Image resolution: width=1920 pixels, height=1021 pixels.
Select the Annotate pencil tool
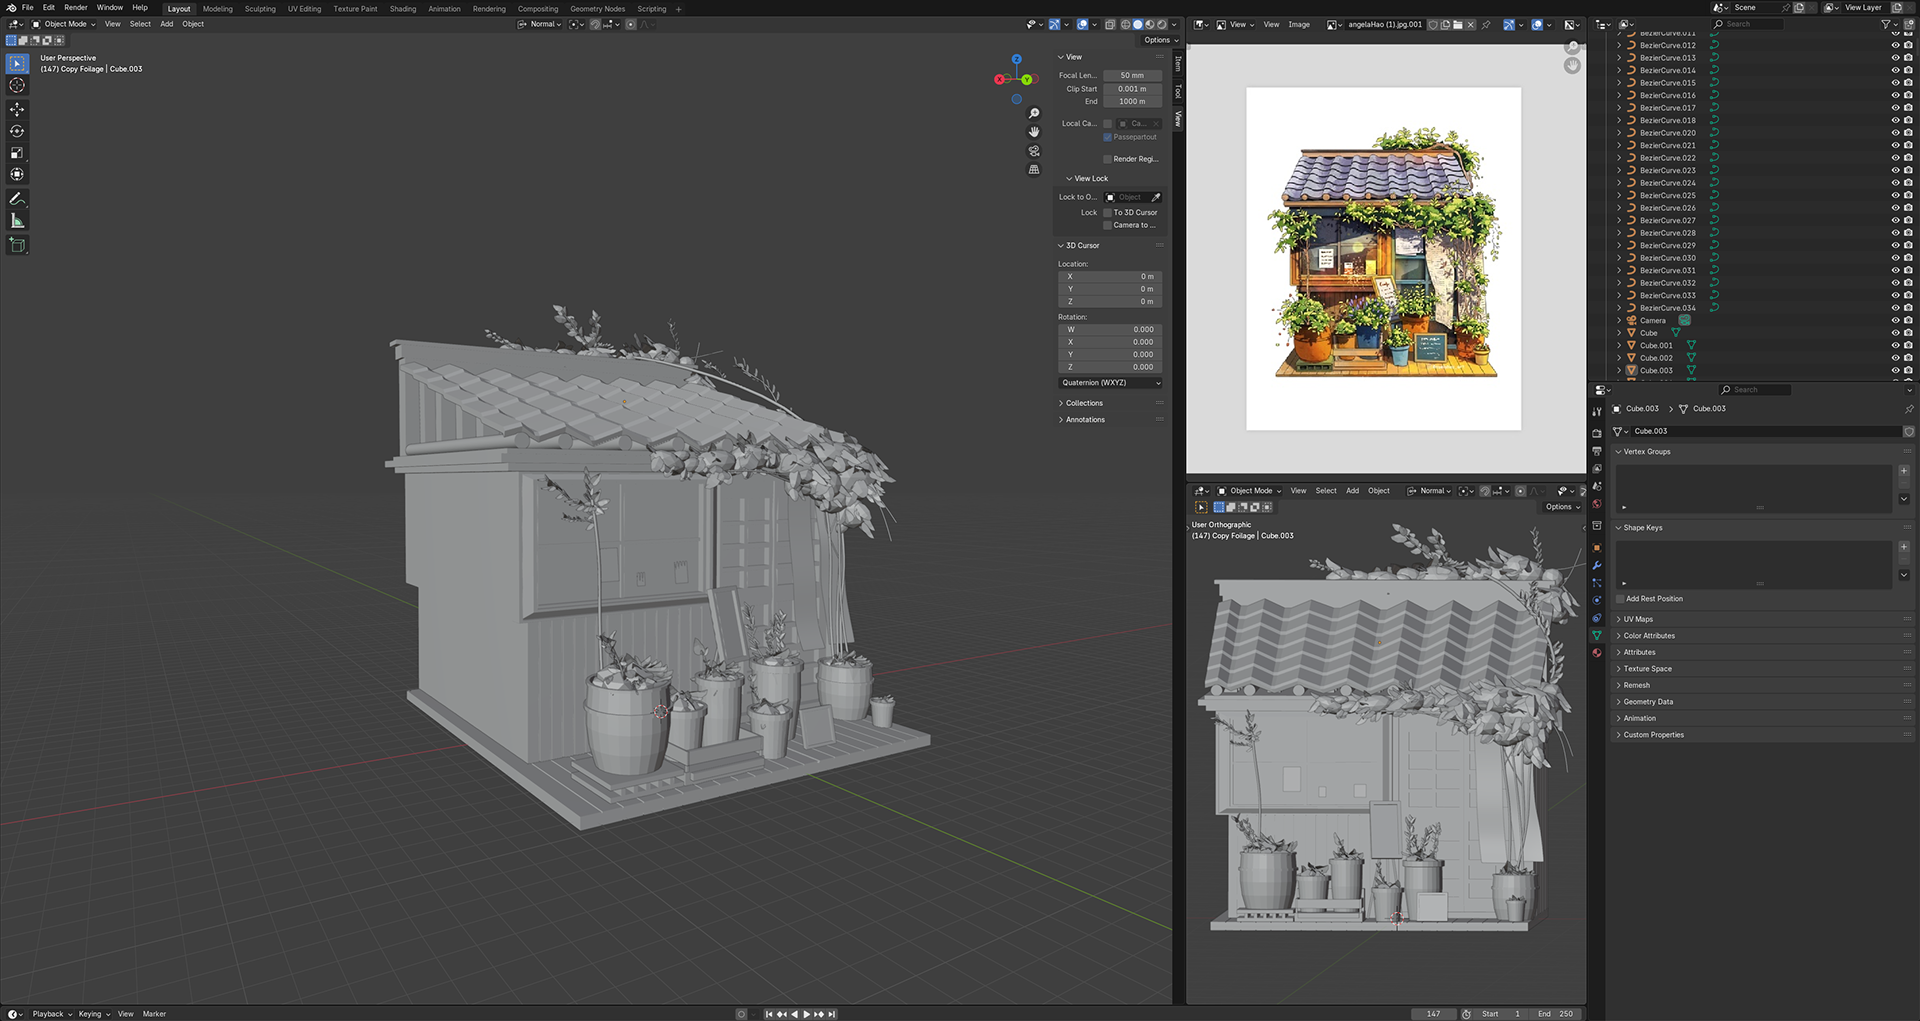pyautogui.click(x=17, y=199)
